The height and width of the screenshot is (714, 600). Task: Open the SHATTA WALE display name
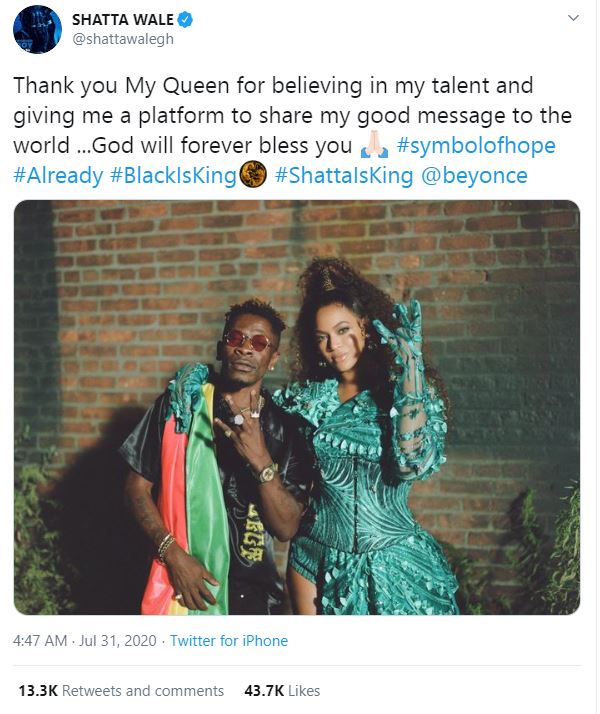tap(123, 20)
